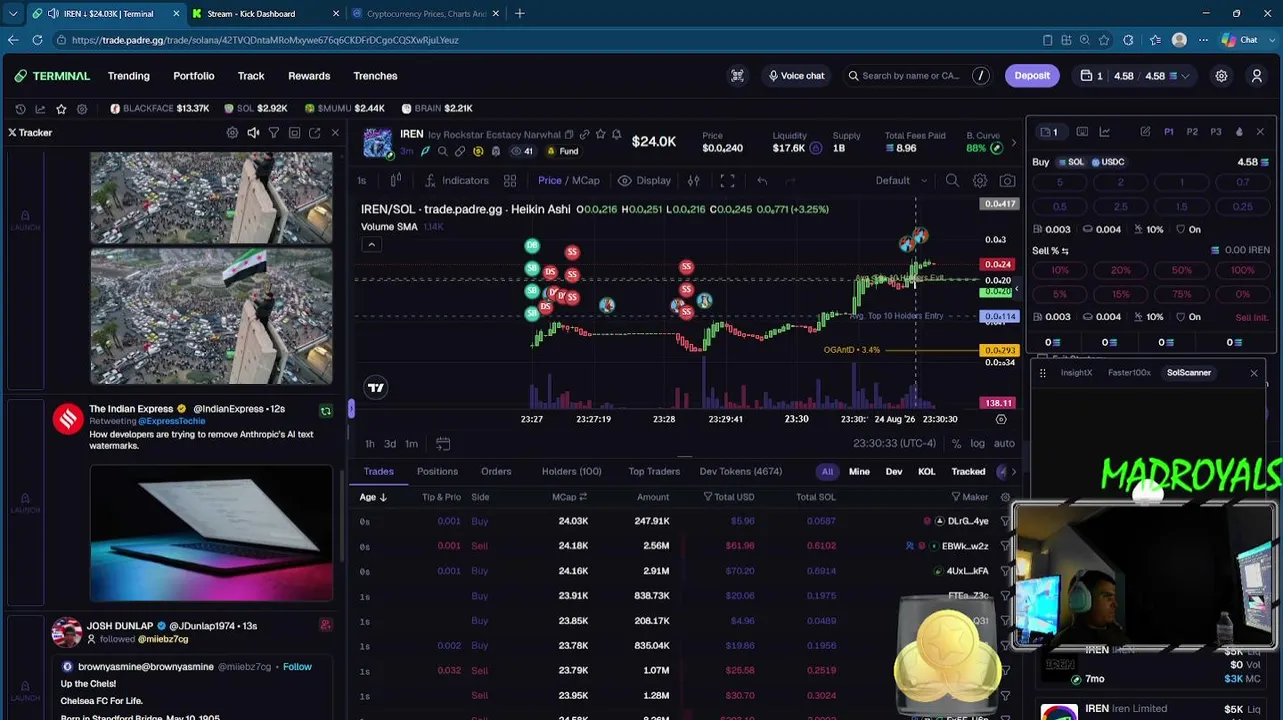Viewport: 1283px width, 720px height.
Task: Toggle chart fullscreen mode
Action: pos(727,181)
